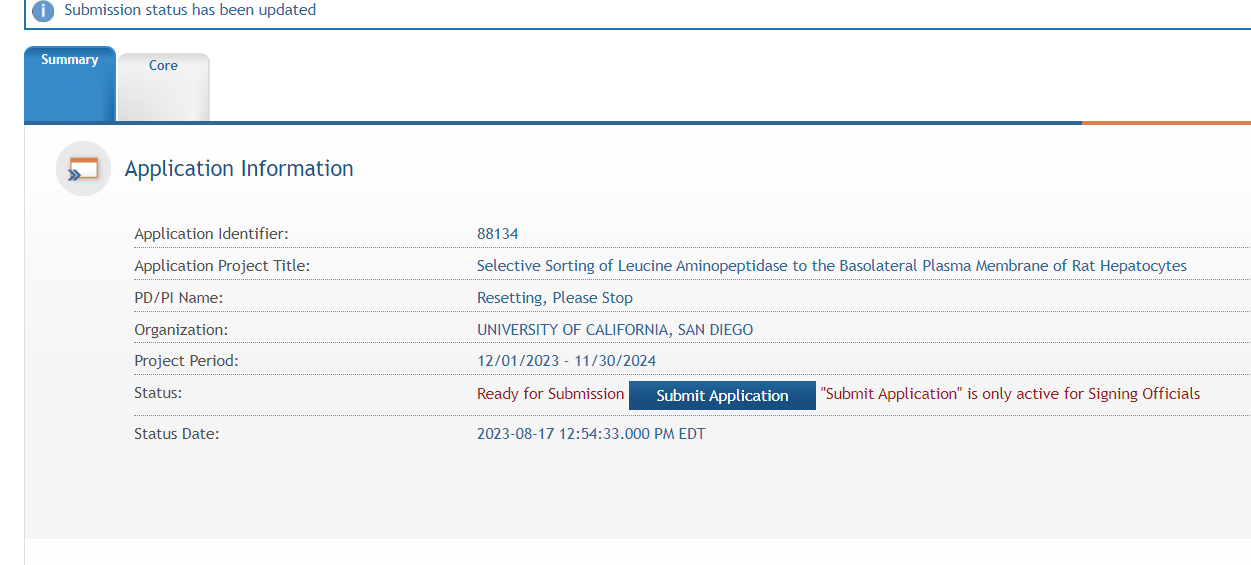Image resolution: width=1251 pixels, height=565 pixels.
Task: Click the "Ready for Submission" status text
Action: pyautogui.click(x=550, y=394)
